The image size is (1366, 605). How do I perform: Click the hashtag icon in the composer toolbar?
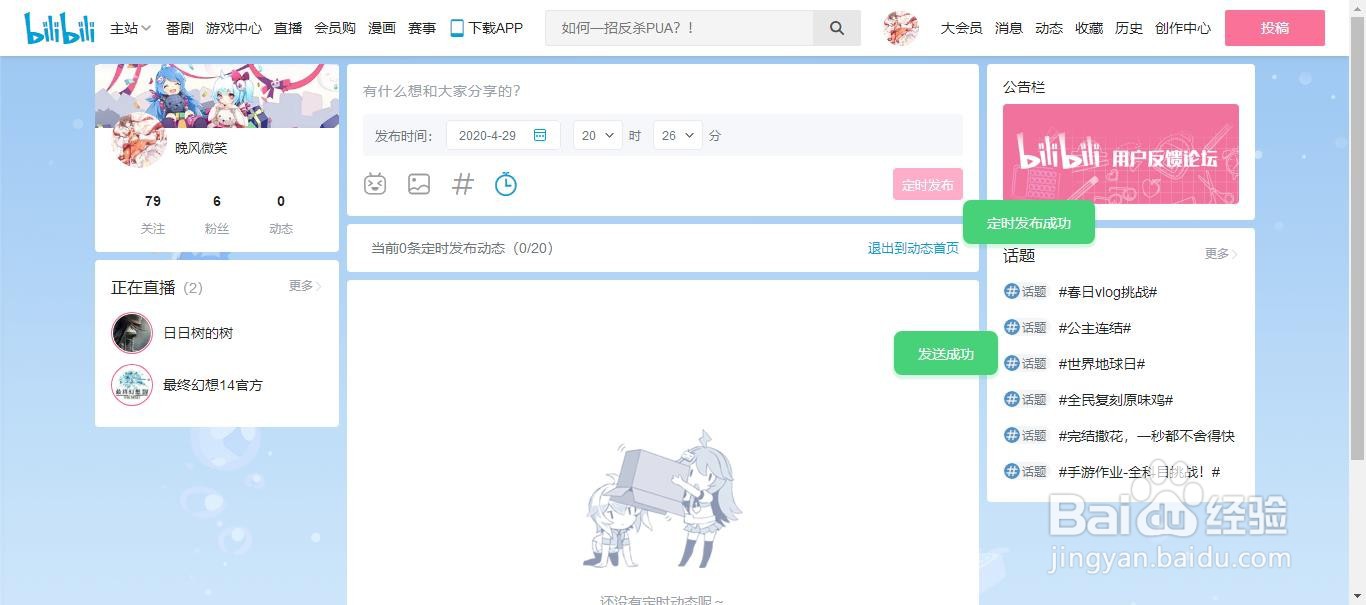pyautogui.click(x=462, y=184)
